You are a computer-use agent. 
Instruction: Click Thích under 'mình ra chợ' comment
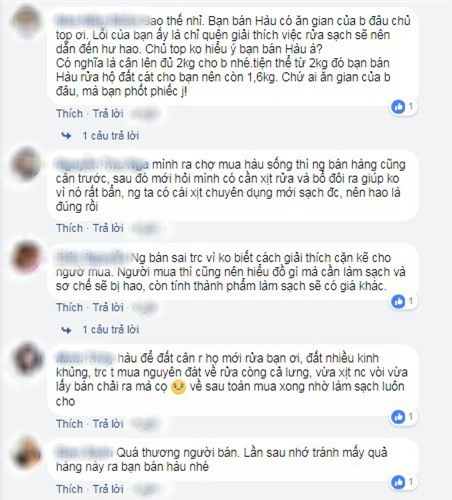coord(69,228)
